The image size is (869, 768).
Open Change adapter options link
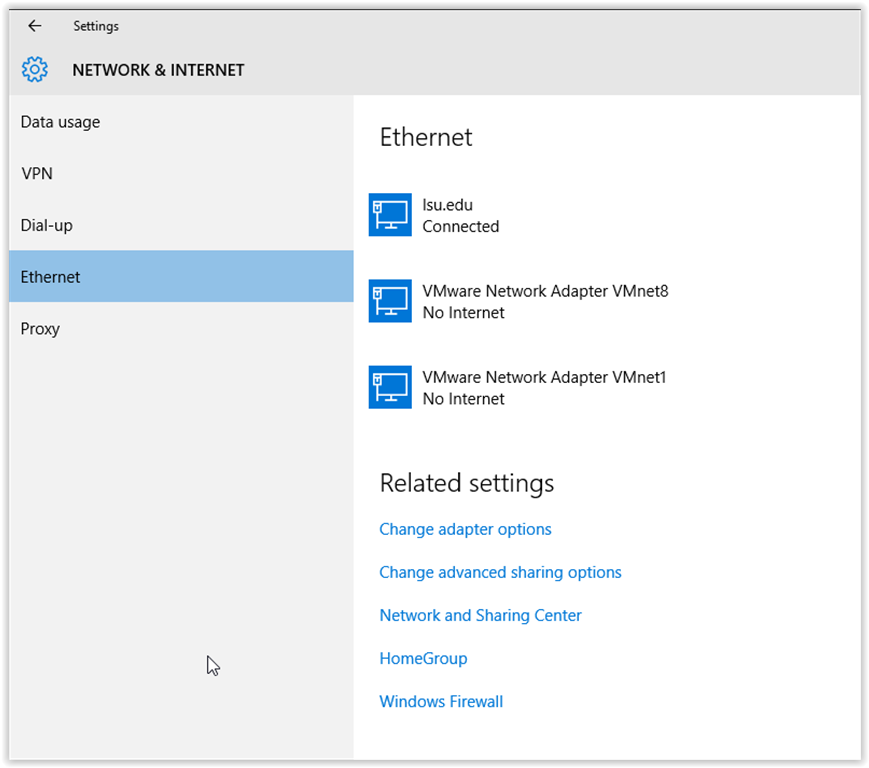[x=465, y=529]
